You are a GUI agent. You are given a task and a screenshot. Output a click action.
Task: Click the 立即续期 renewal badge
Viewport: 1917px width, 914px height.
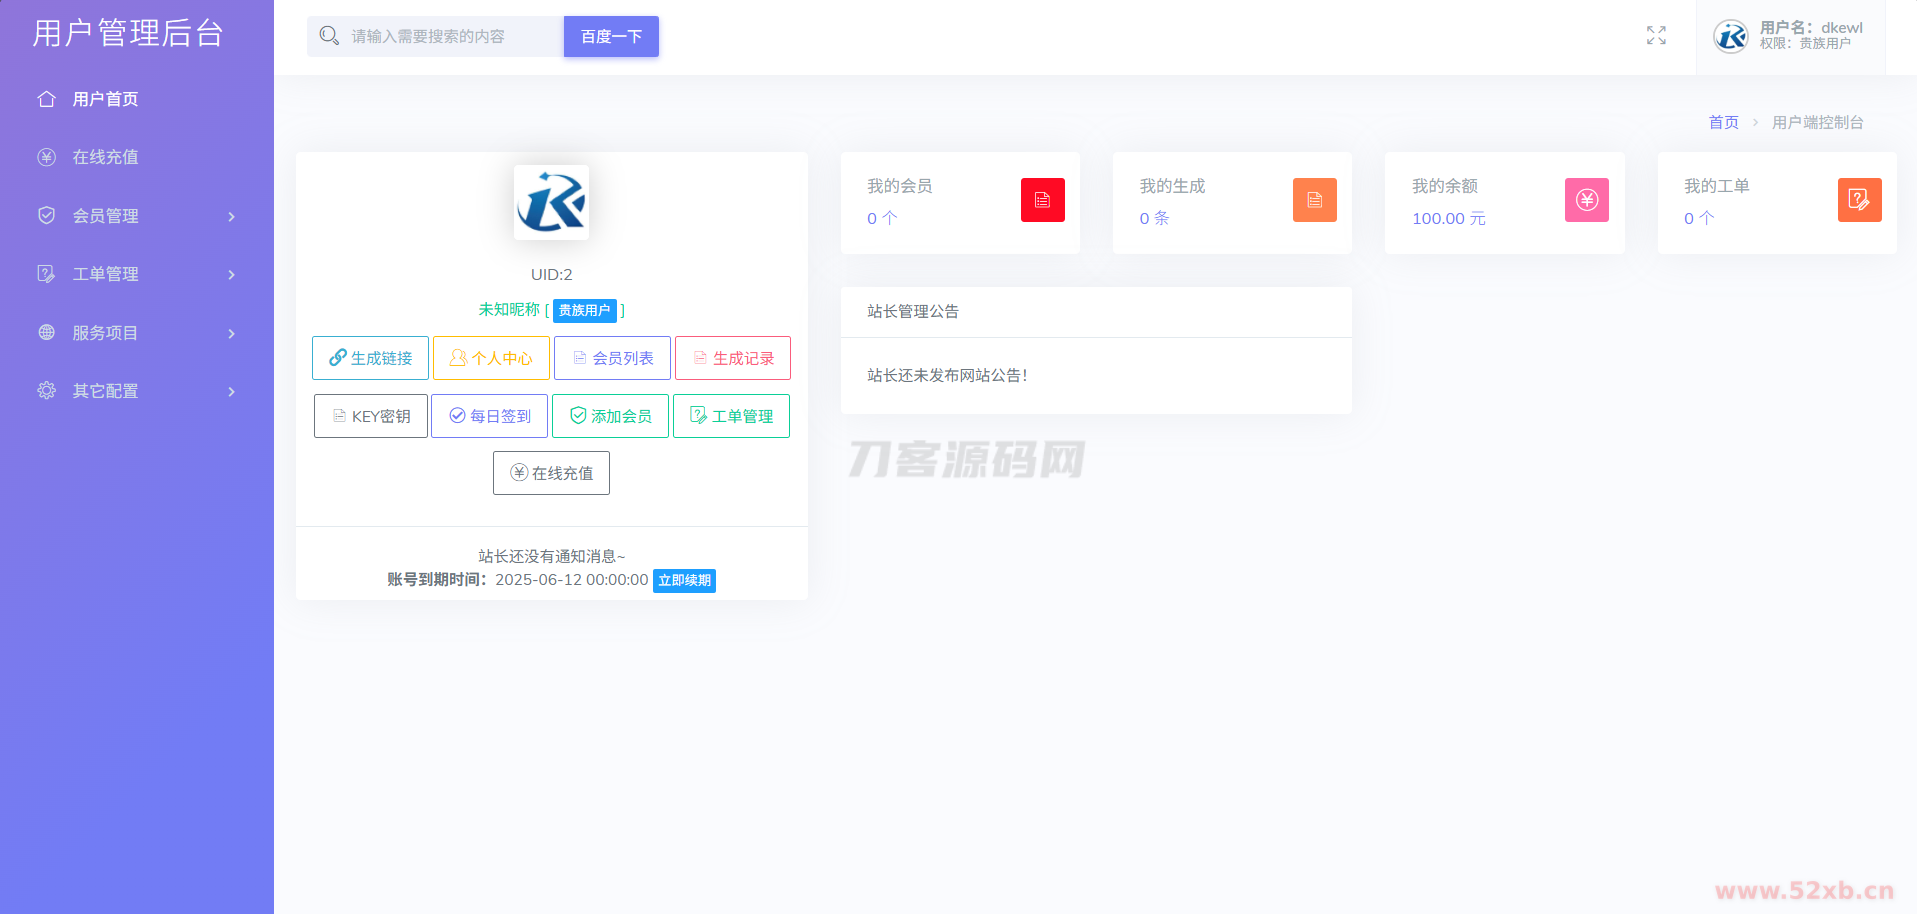click(684, 581)
